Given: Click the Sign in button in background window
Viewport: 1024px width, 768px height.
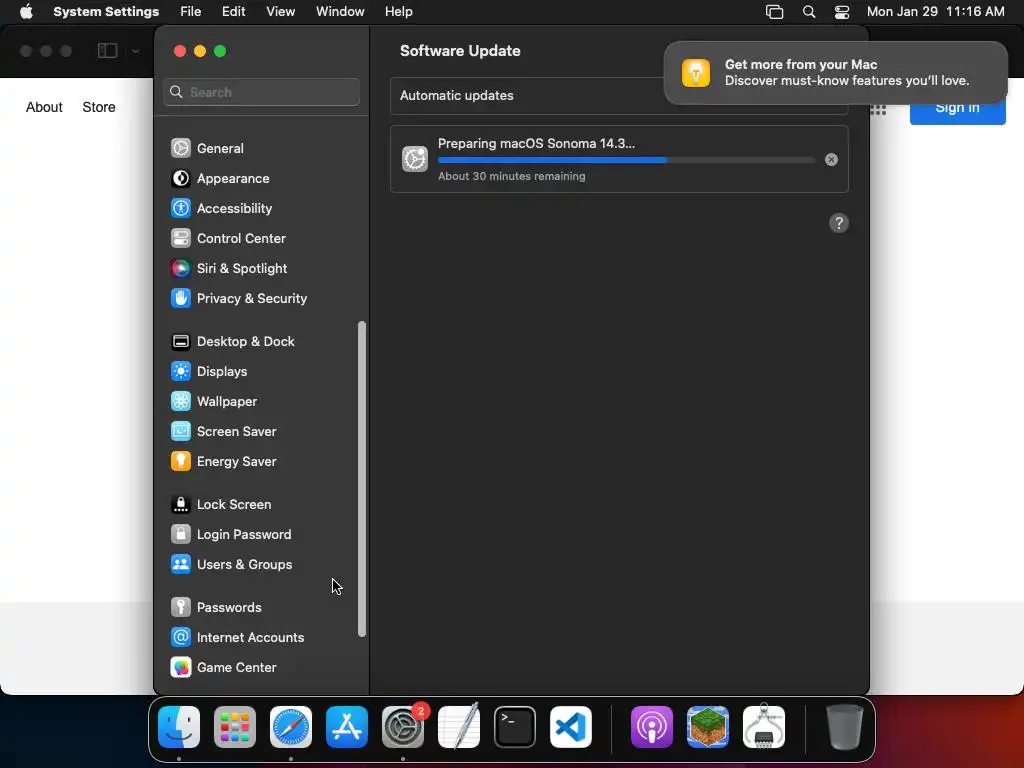Looking at the screenshot, I should pyautogui.click(x=957, y=111).
